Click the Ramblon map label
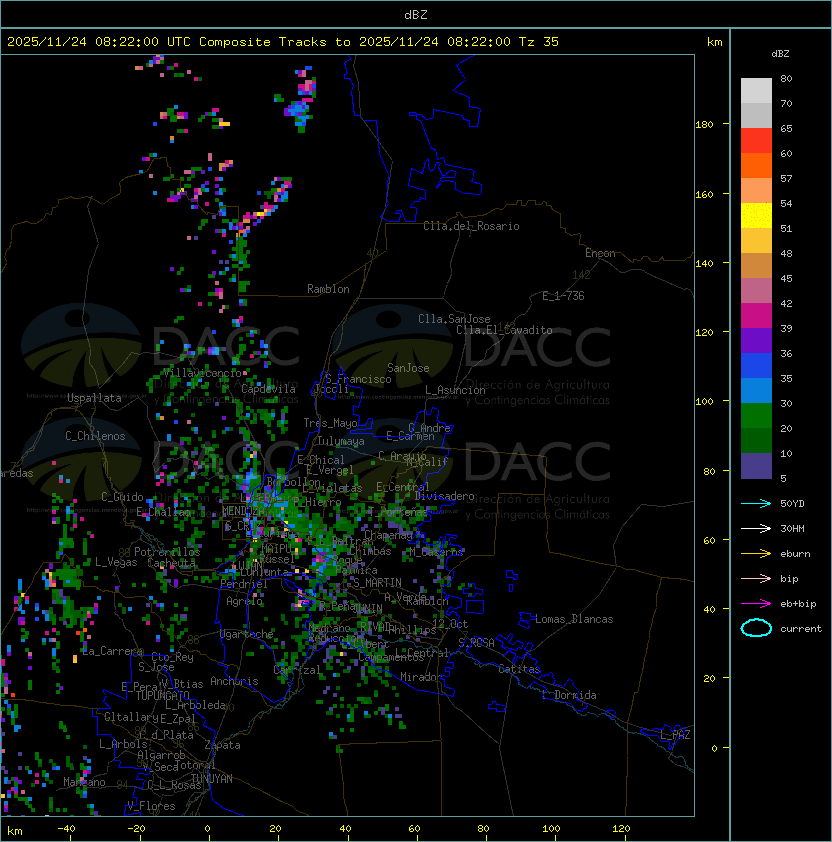The image size is (832, 842). point(328,289)
